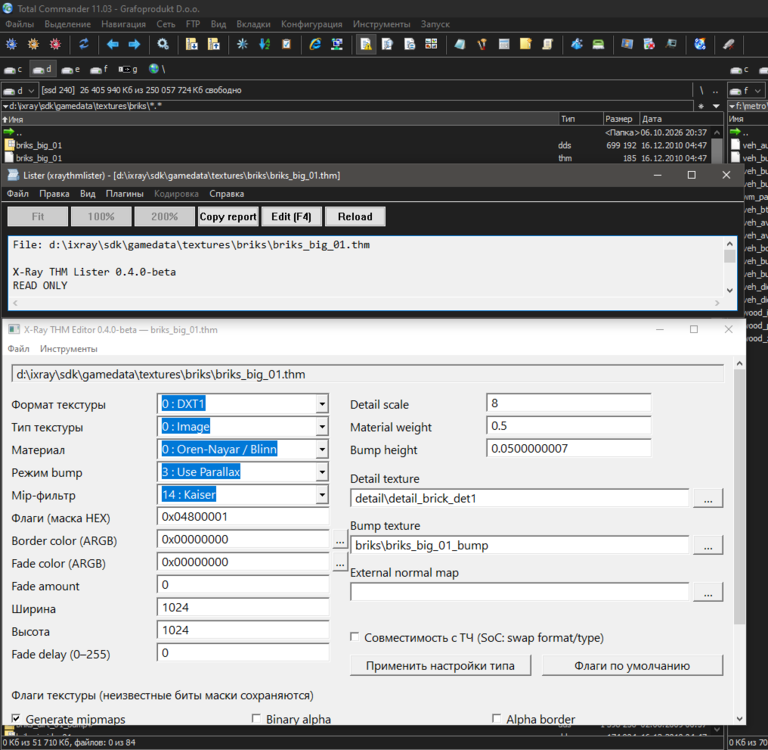Screen dimensions: 768x750
Task: Click the Bump height input field
Action: coord(569,449)
